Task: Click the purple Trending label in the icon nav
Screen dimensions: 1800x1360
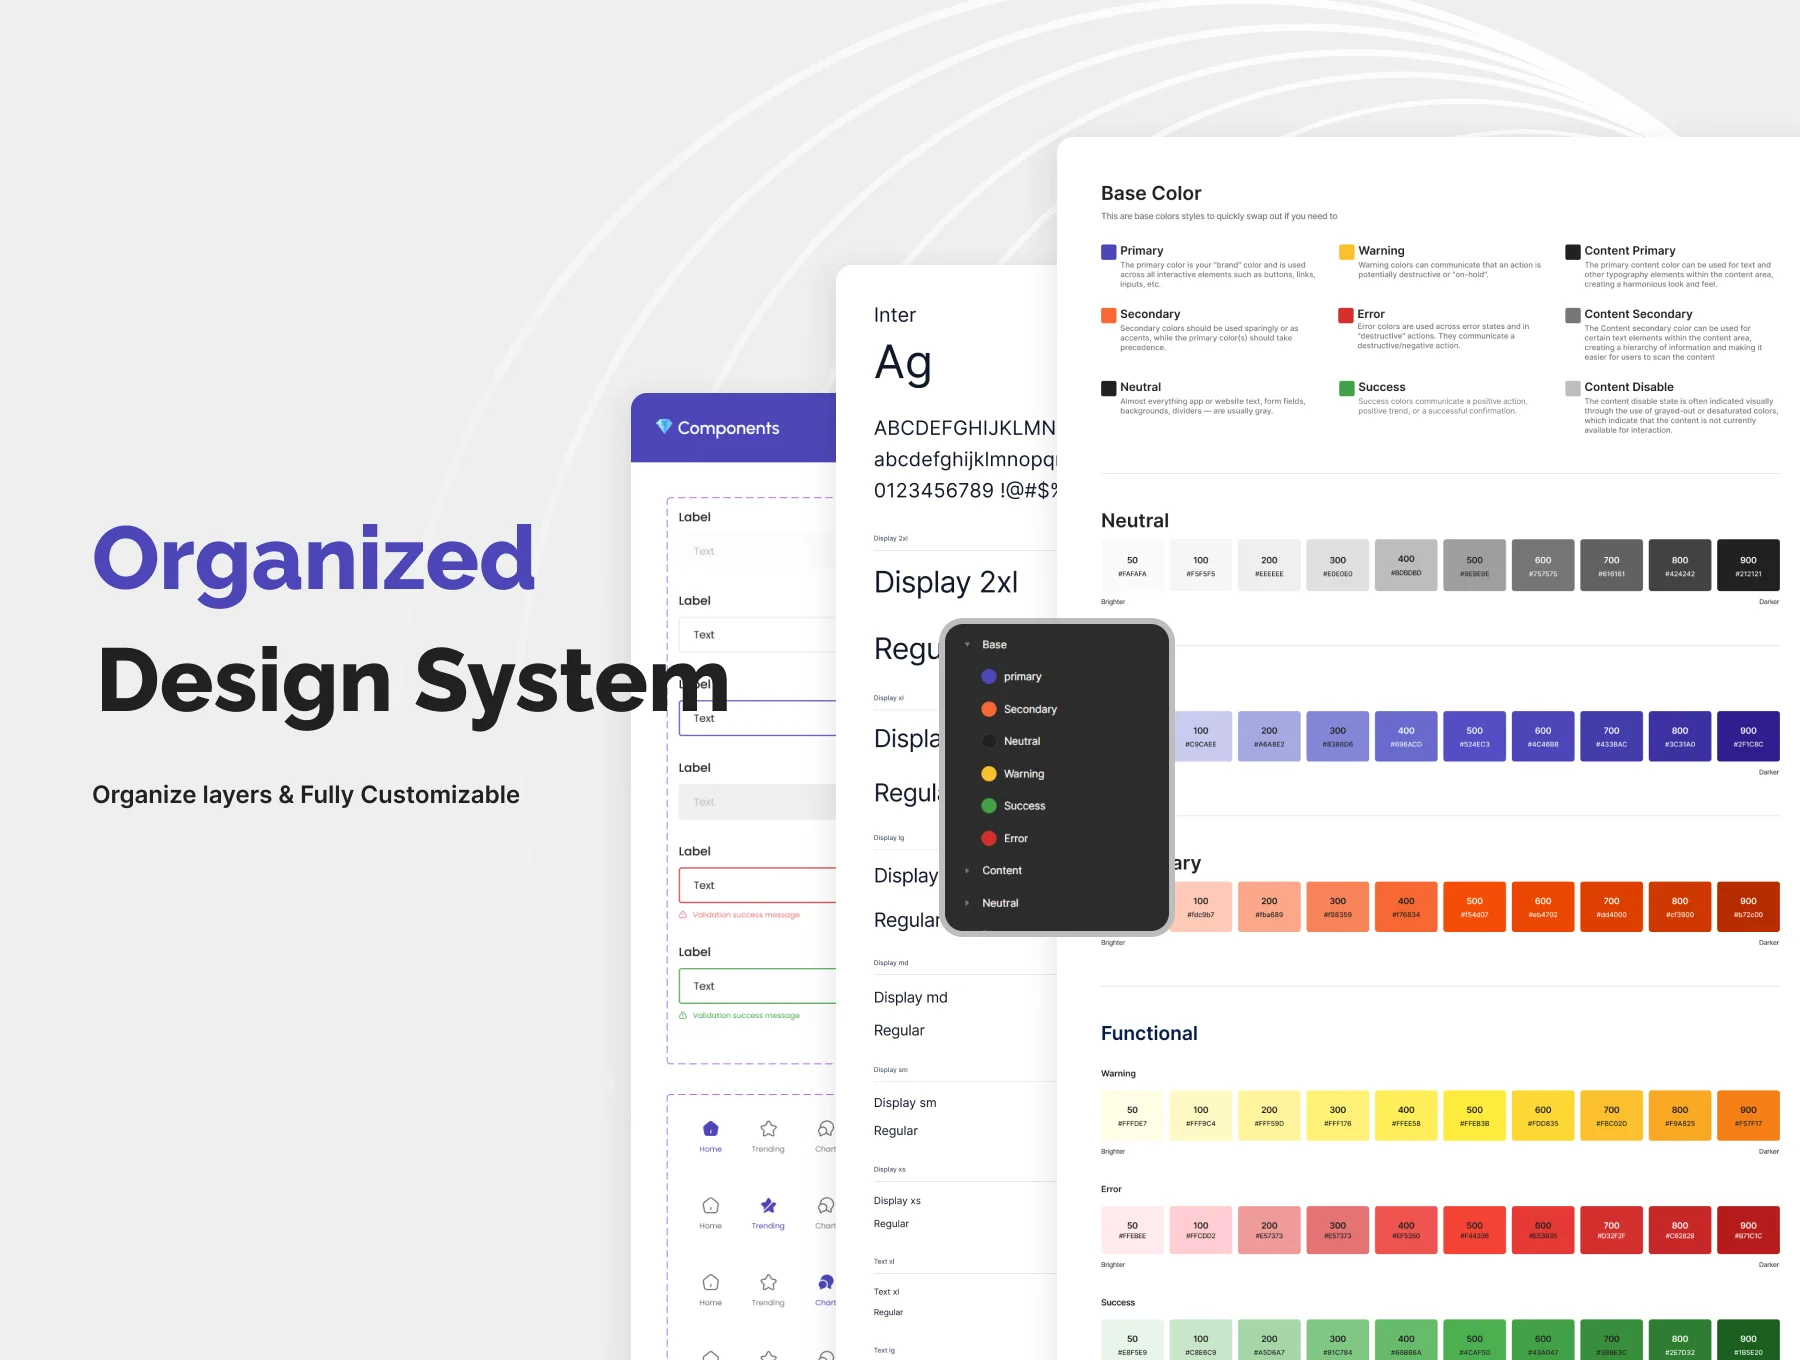Action: pyautogui.click(x=768, y=1226)
